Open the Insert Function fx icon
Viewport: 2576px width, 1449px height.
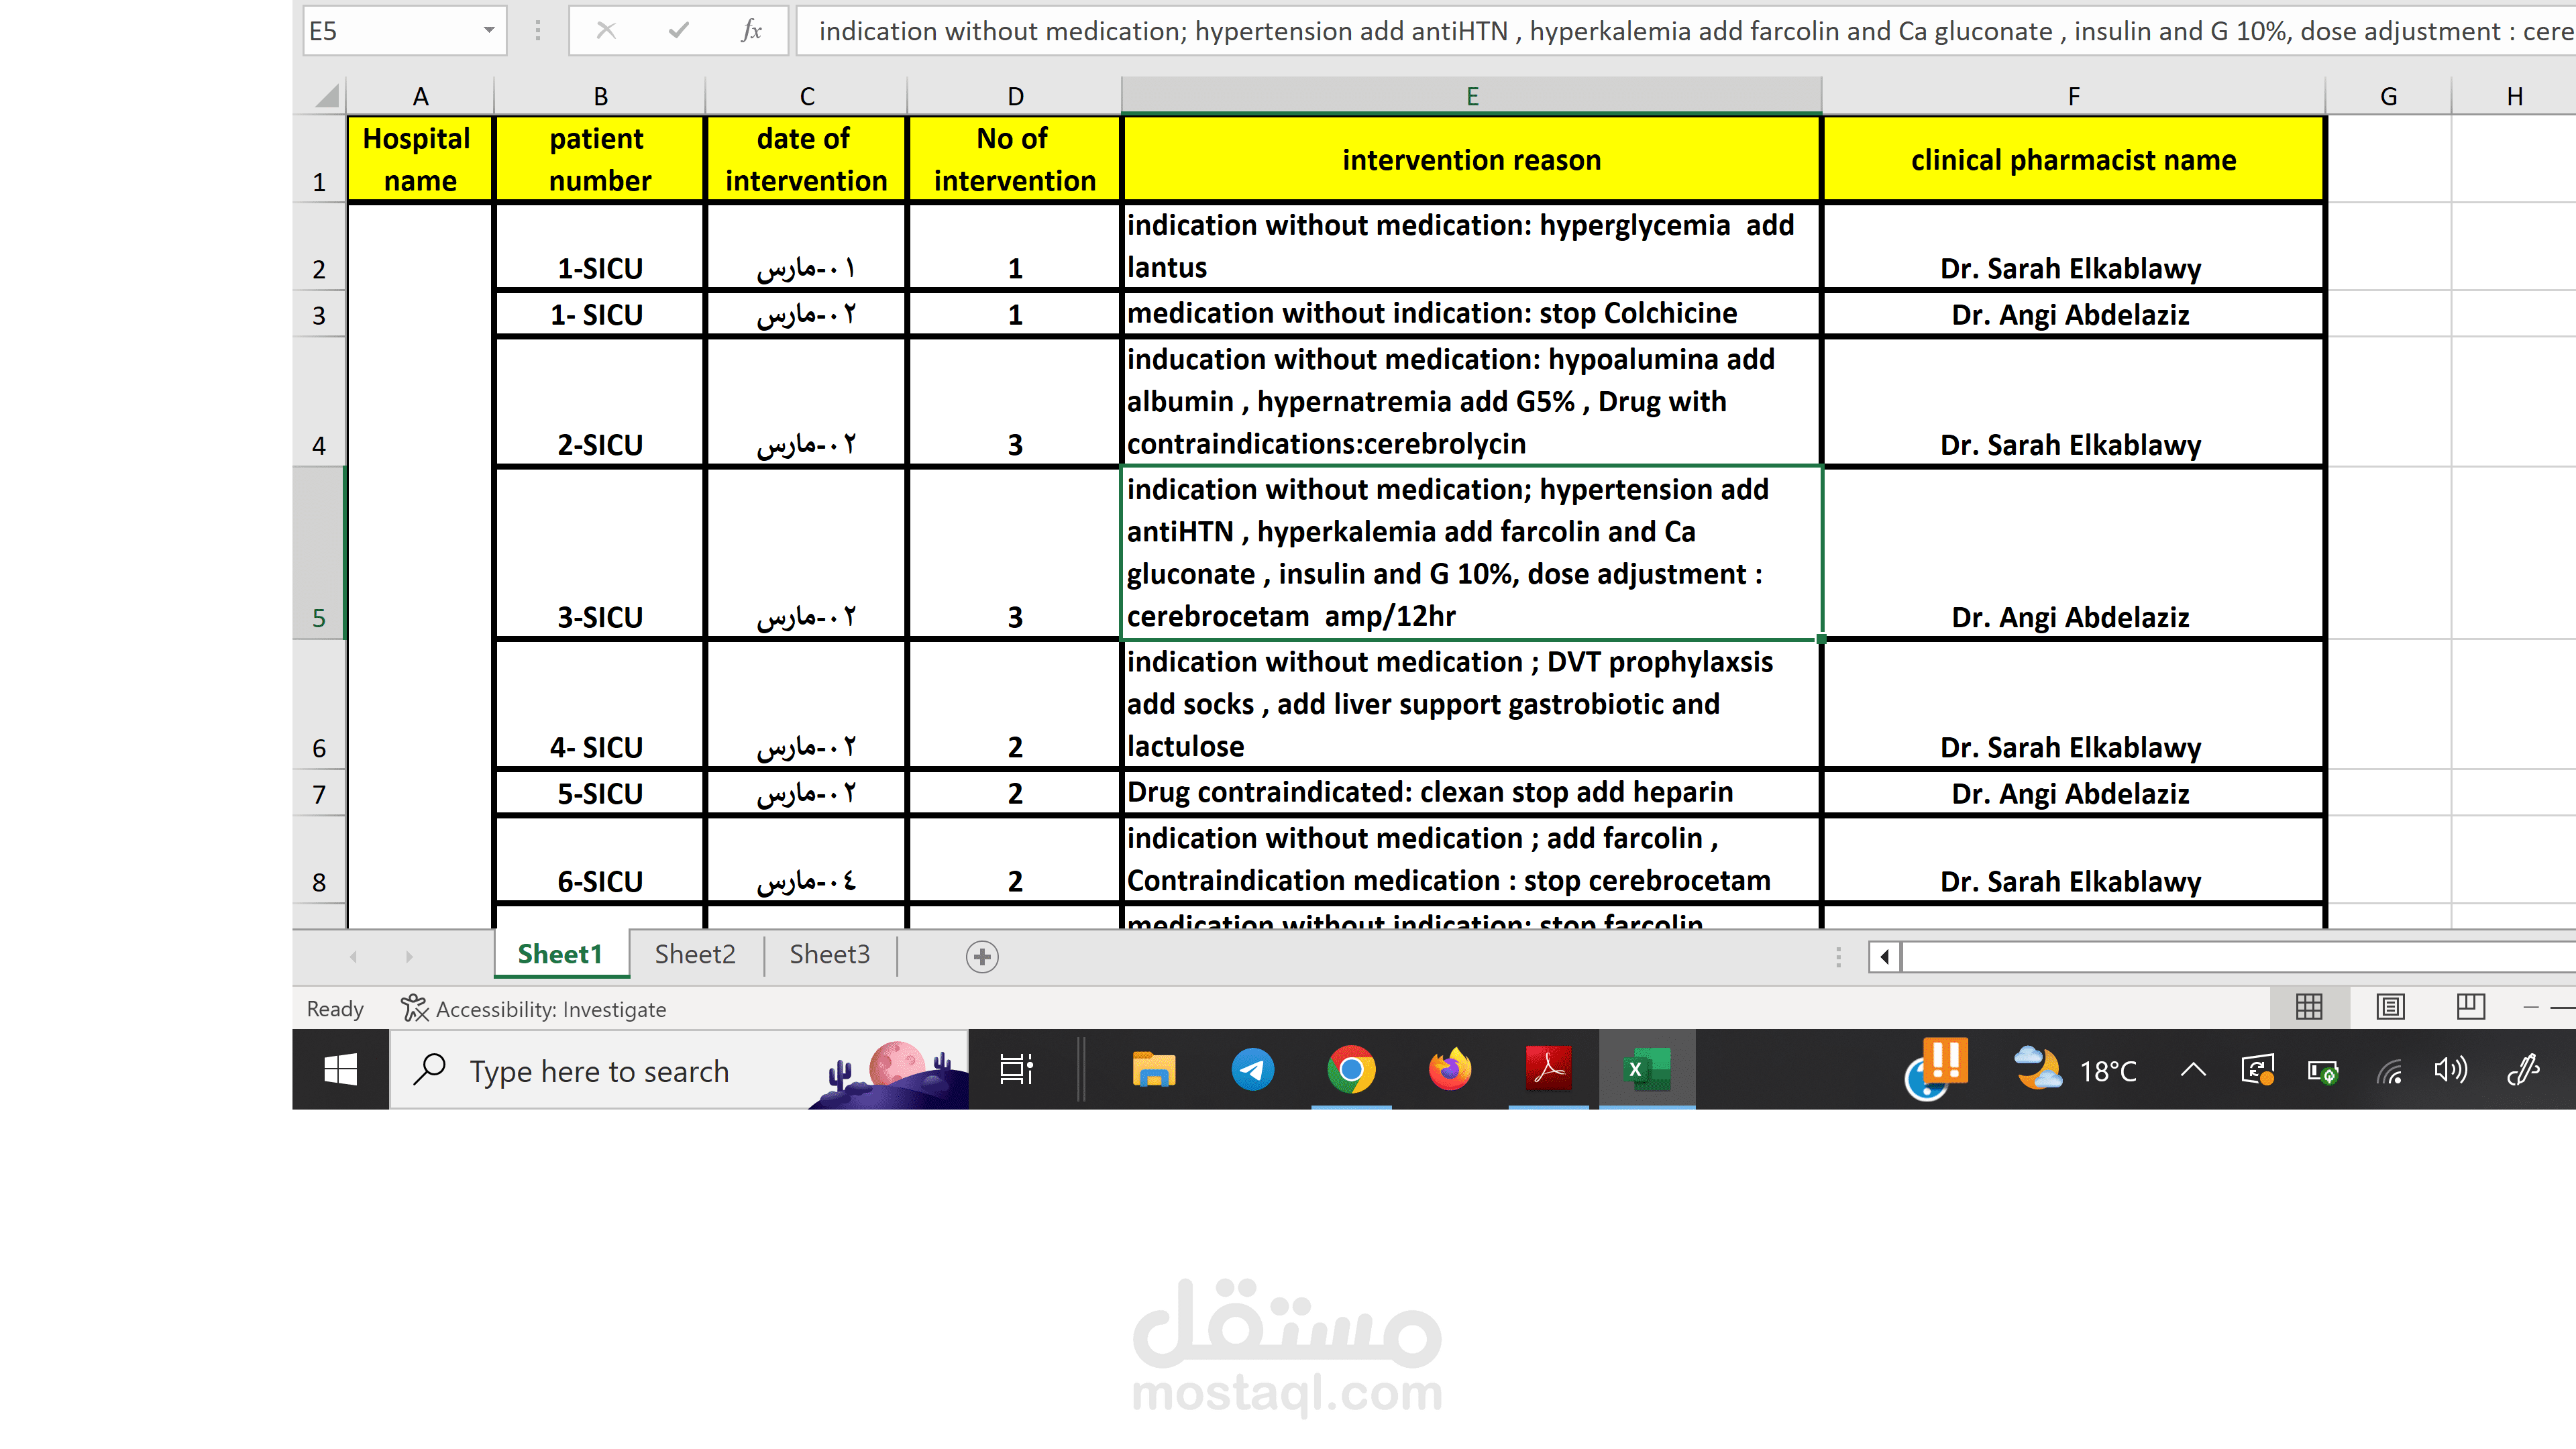(x=752, y=31)
